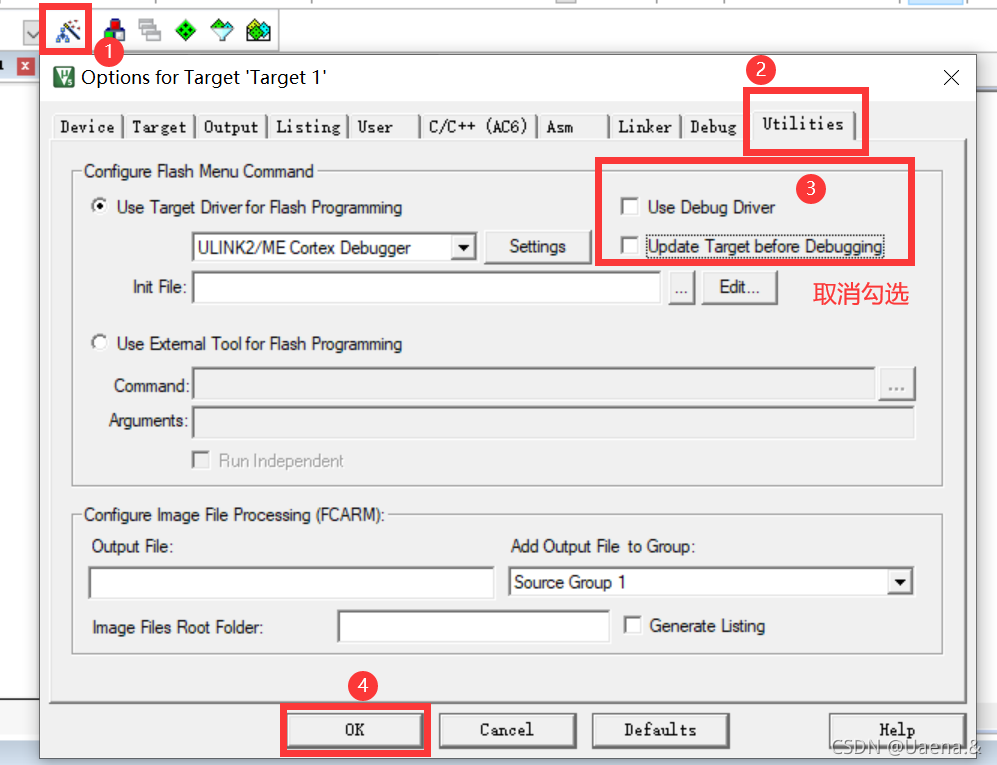Open the C/C++ (AC6) tab
Screen dimensions: 997x765
(x=478, y=127)
